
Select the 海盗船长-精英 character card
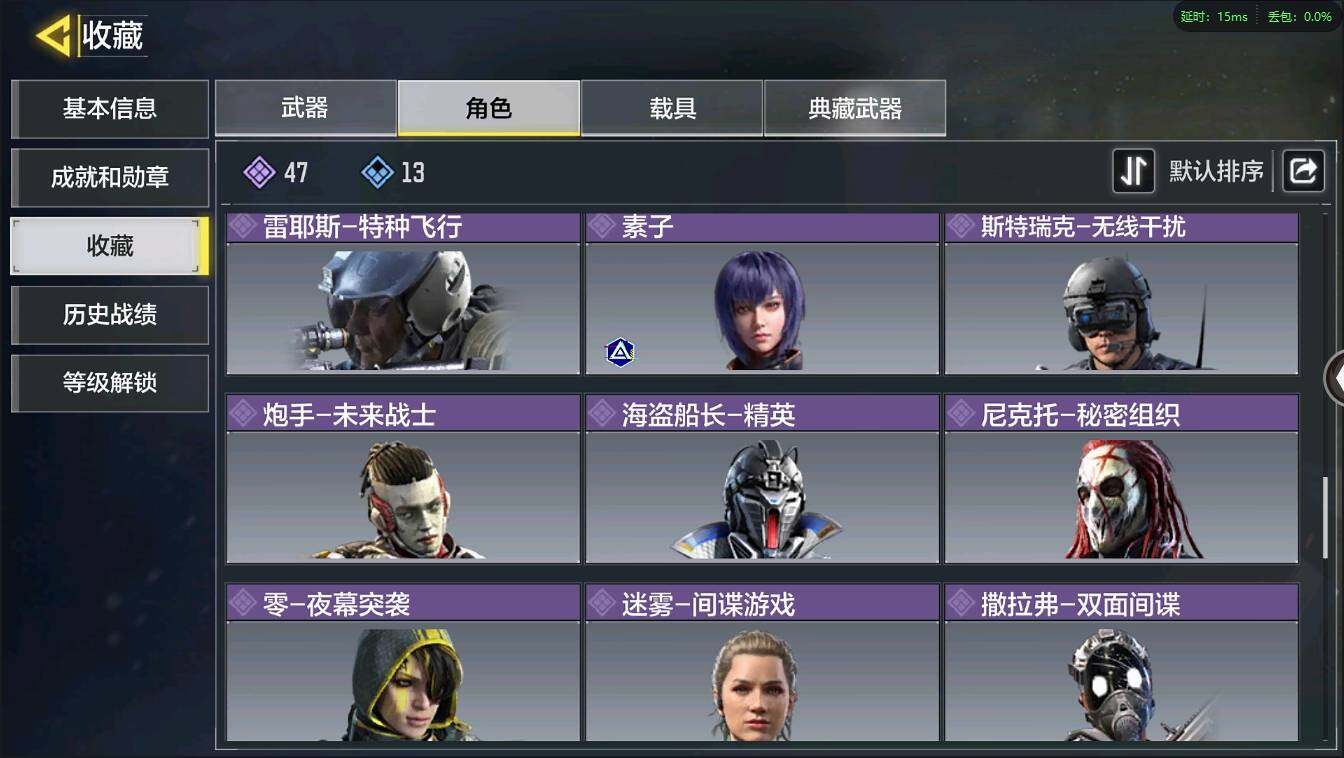click(x=762, y=479)
